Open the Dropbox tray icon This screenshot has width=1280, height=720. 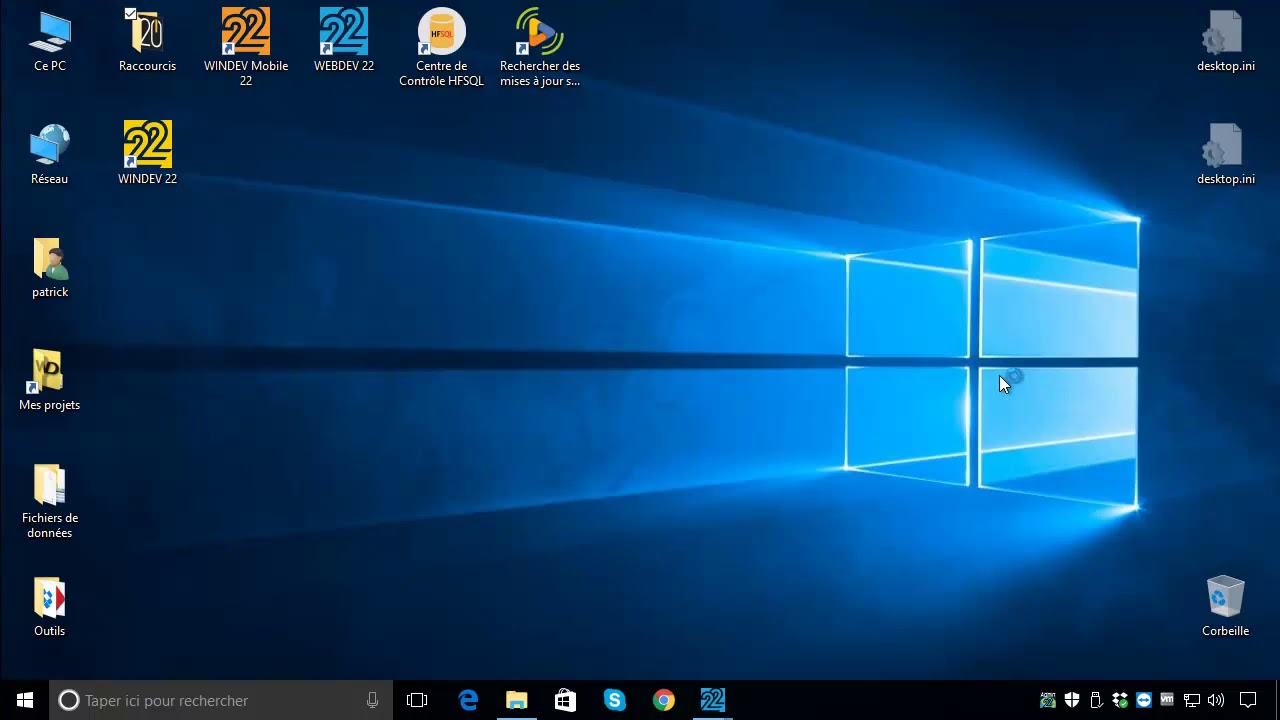point(1120,700)
